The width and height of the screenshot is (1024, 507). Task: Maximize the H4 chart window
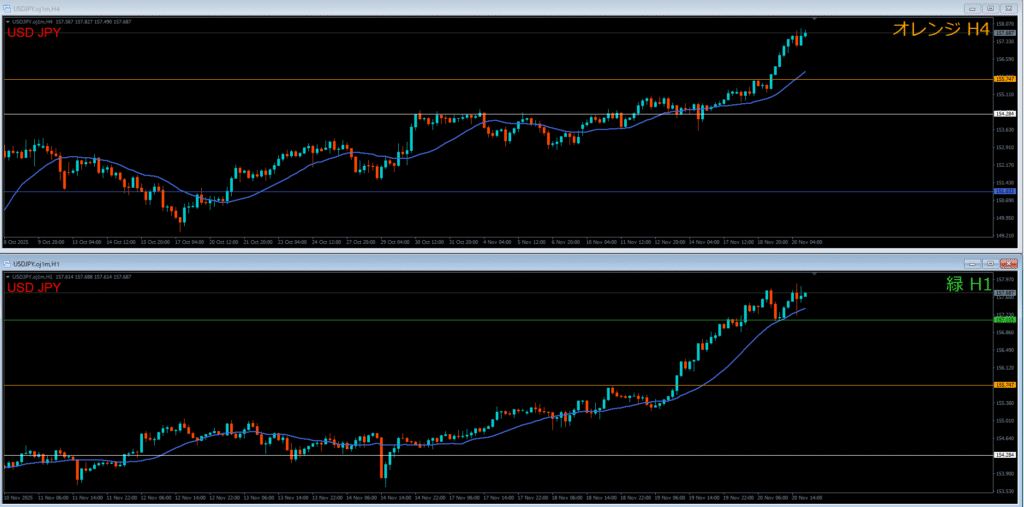click(x=990, y=6)
